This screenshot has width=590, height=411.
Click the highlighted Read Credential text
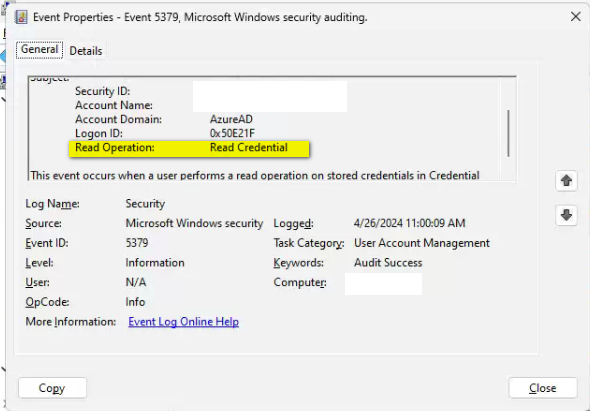[x=249, y=148]
